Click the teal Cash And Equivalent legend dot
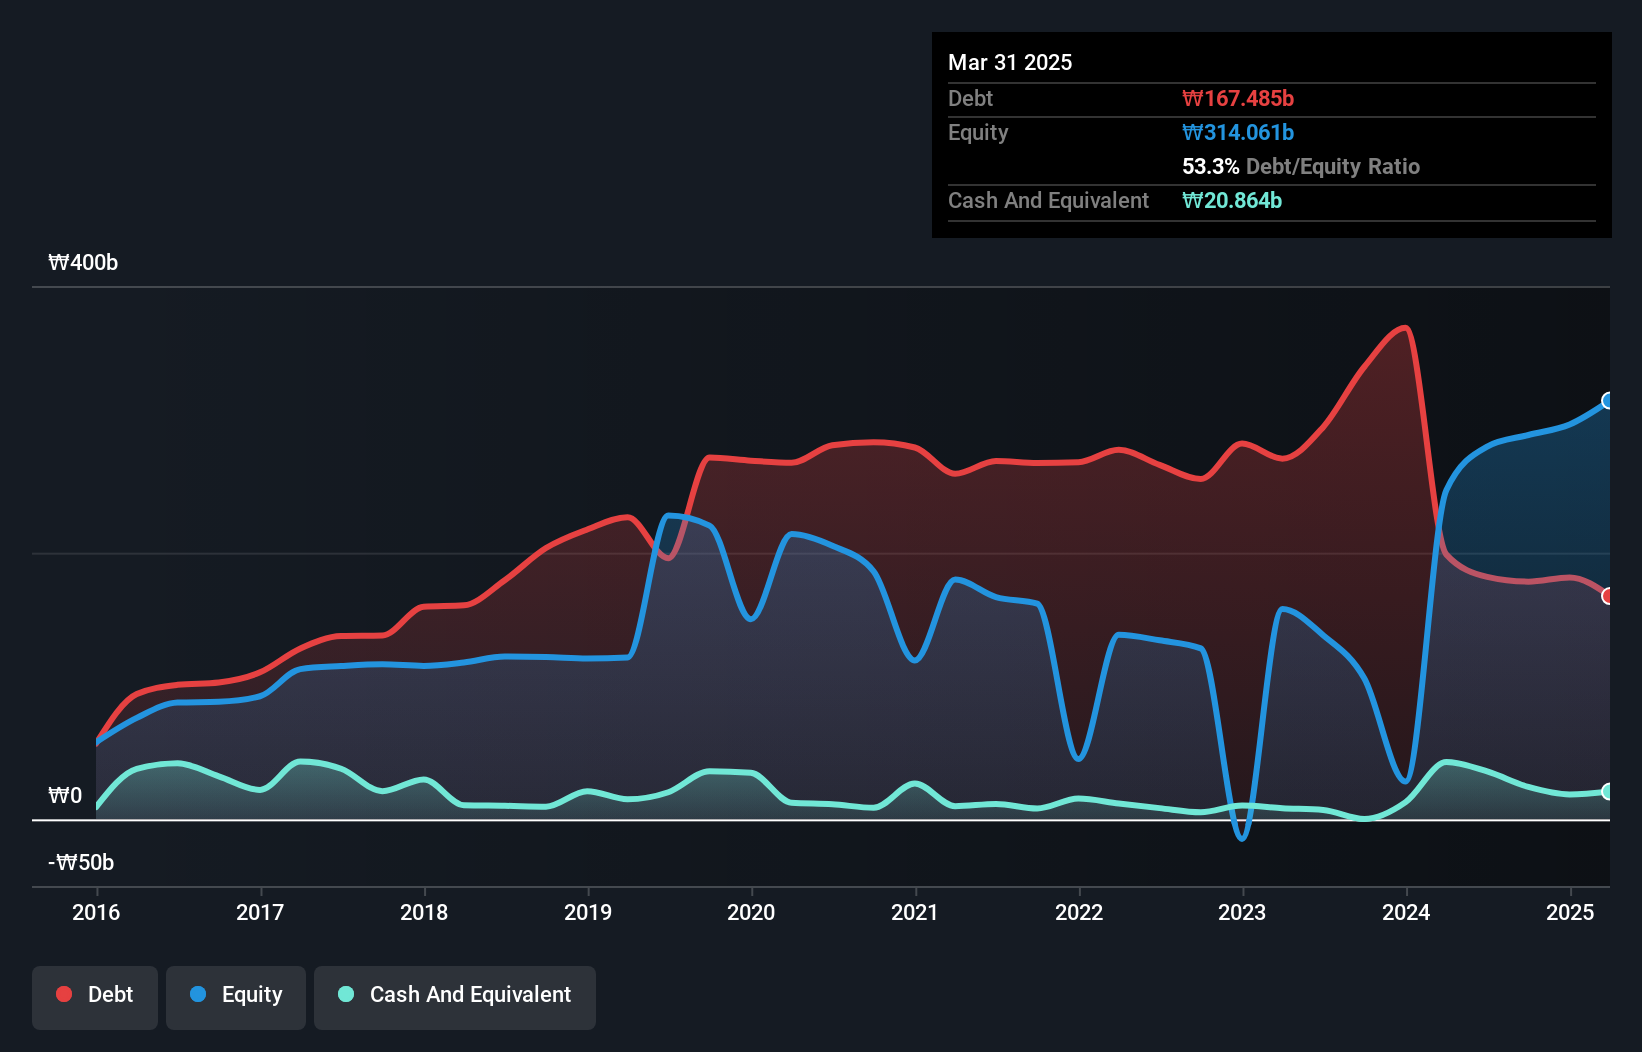The image size is (1642, 1052). point(344,994)
